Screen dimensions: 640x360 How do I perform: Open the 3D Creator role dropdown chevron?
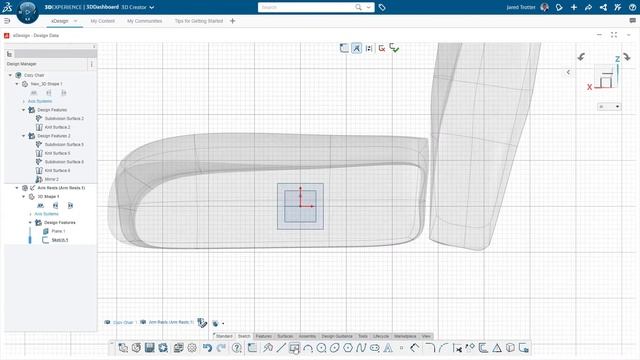pos(152,7)
